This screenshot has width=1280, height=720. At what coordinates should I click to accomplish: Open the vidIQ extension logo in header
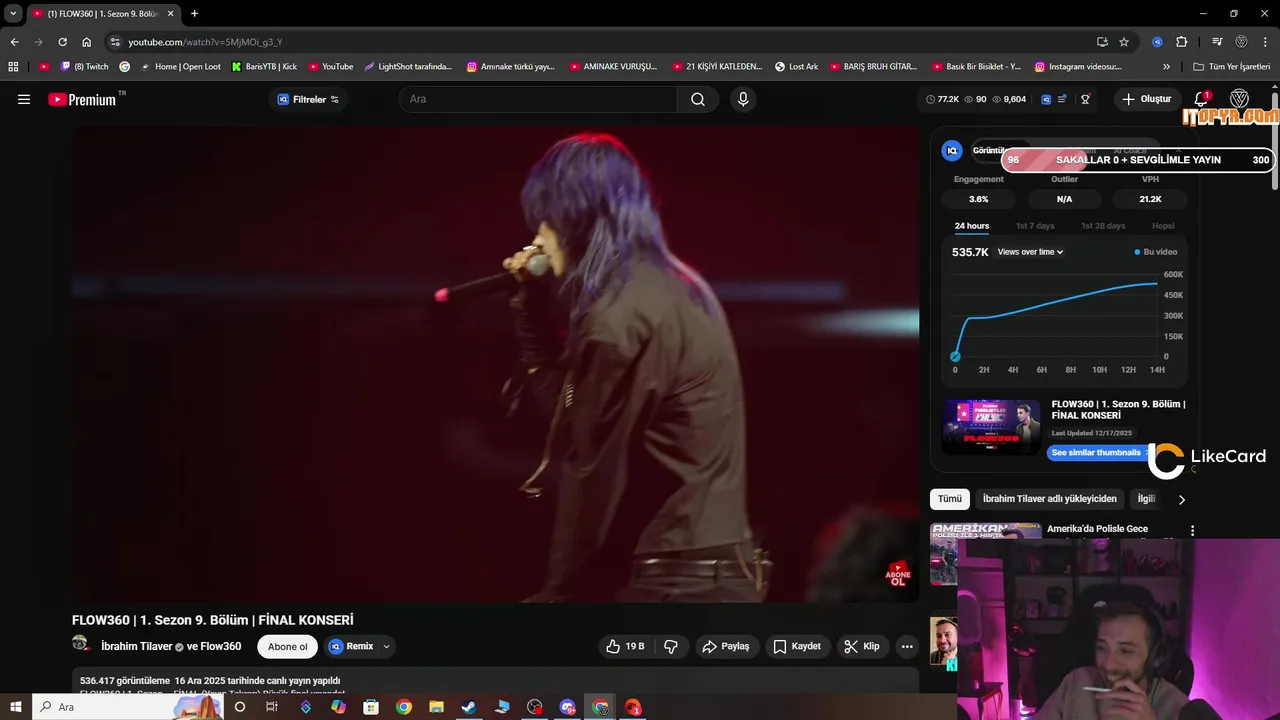(1046, 99)
